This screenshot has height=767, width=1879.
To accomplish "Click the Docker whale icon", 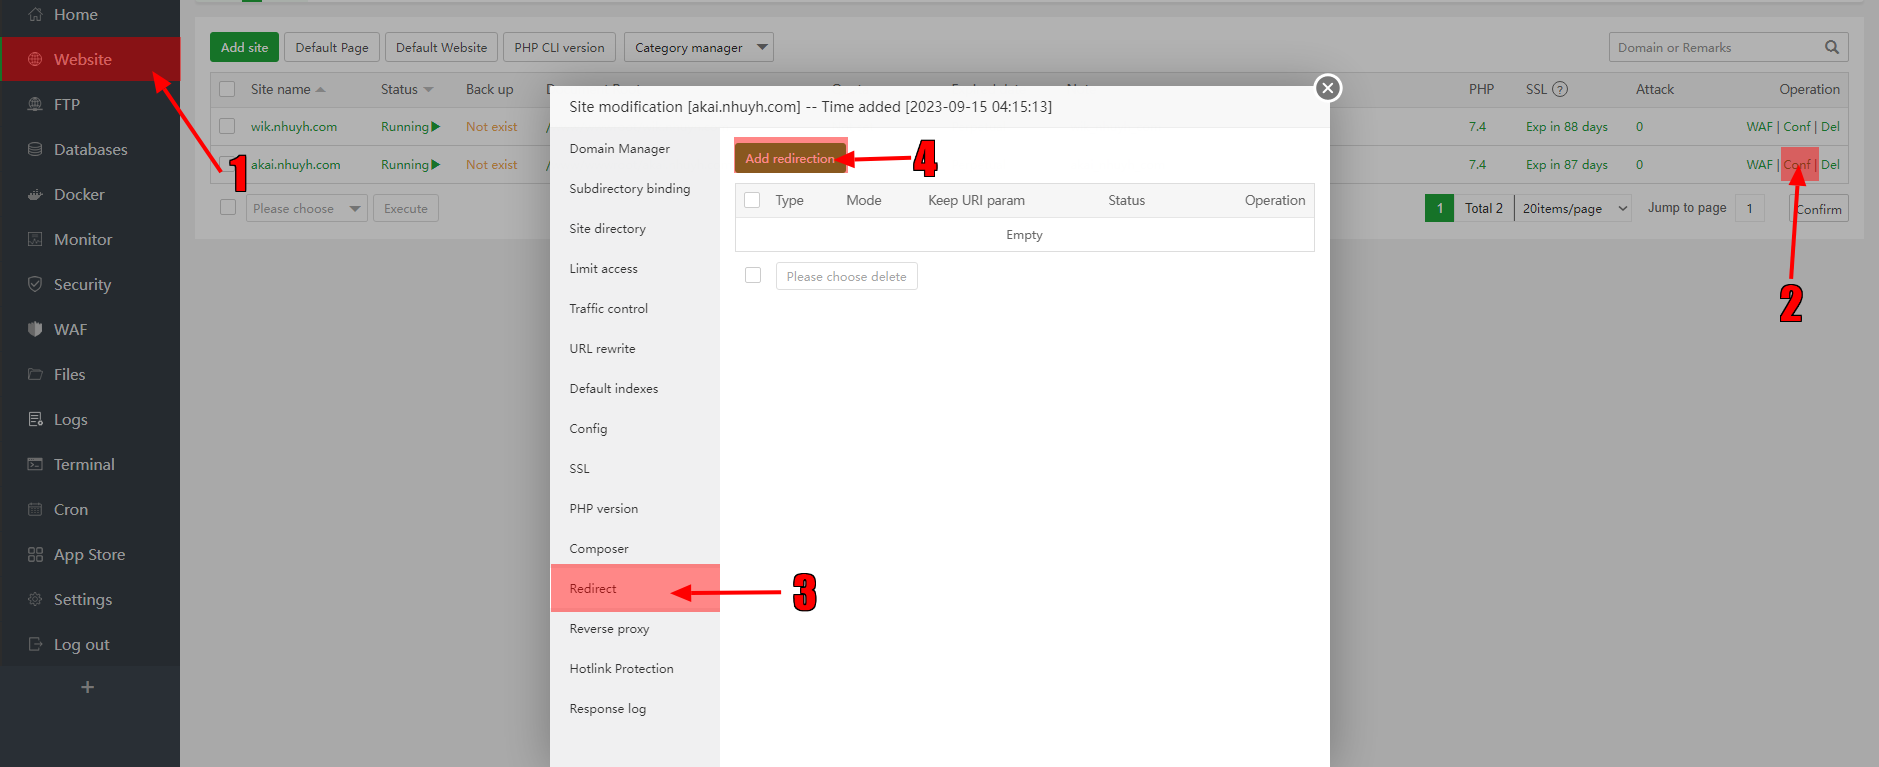I will click(35, 195).
